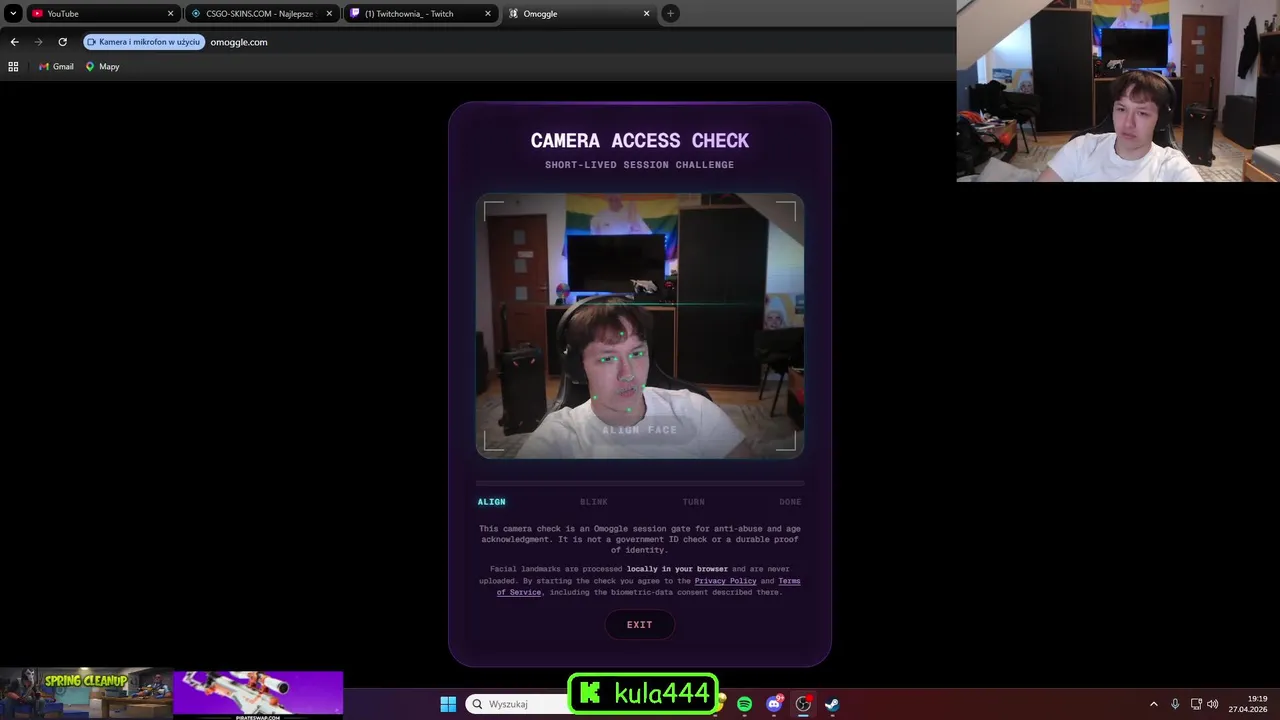Viewport: 1280px width, 720px height.
Task: Switch to the CSGO-SKINS.COM tab
Action: click(x=260, y=14)
